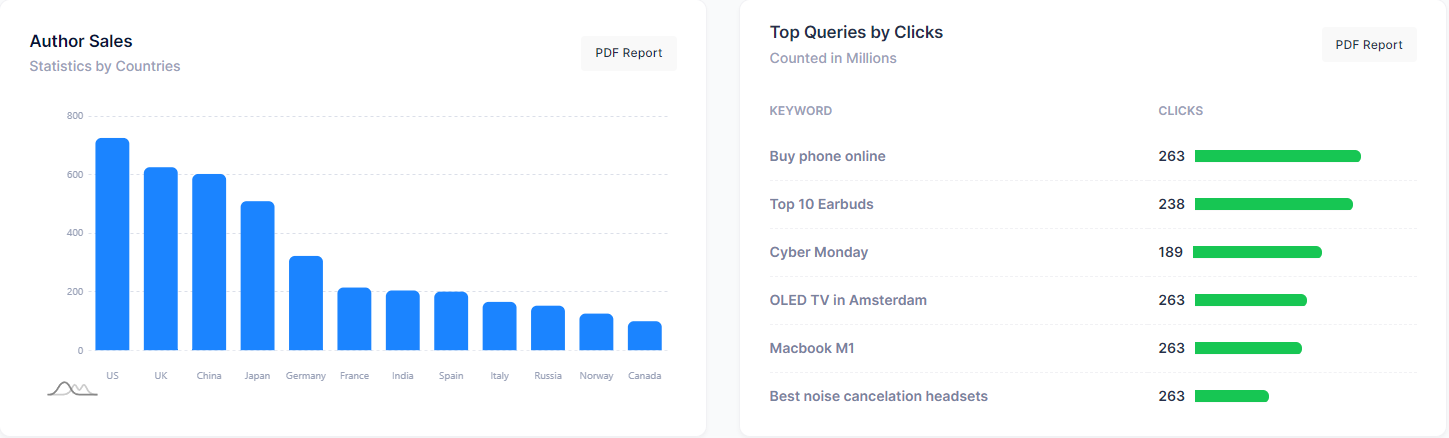Click the amCharts logo icon below chart

pos(72,388)
